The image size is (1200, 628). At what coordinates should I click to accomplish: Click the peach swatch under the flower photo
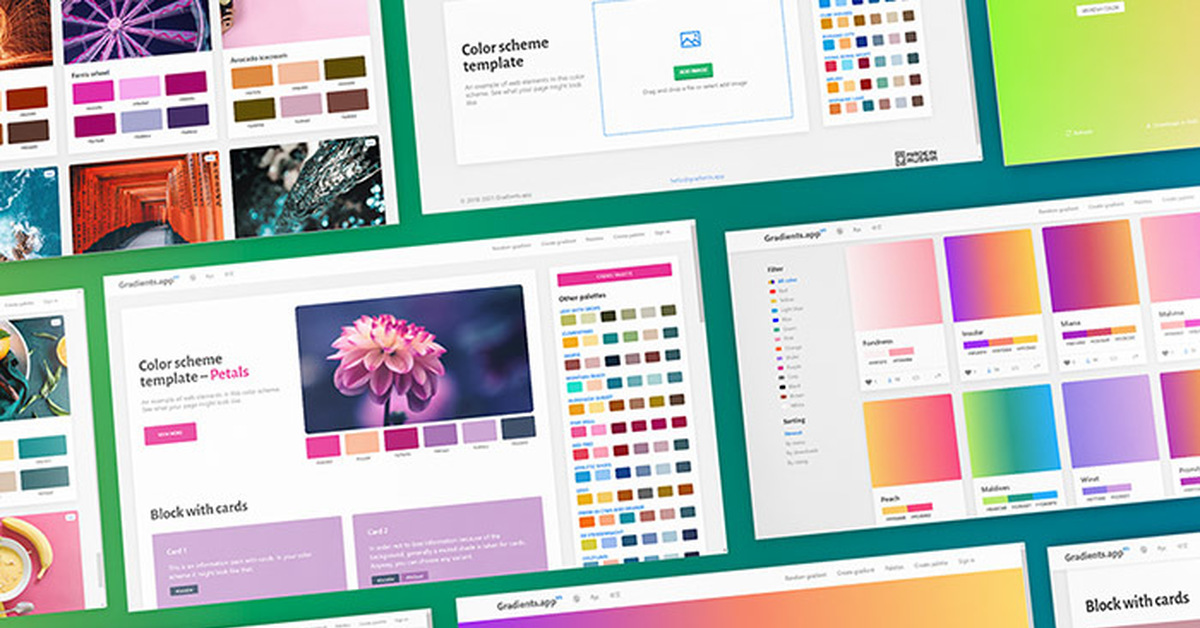coord(362,442)
